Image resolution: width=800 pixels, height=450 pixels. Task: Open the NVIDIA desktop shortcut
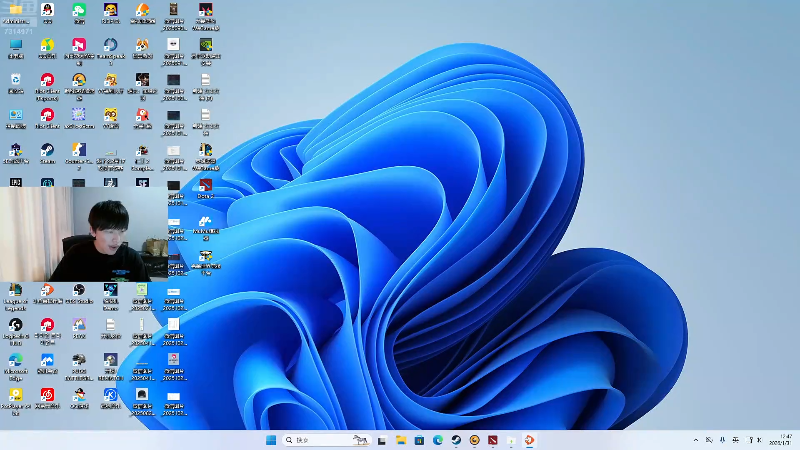click(x=205, y=45)
